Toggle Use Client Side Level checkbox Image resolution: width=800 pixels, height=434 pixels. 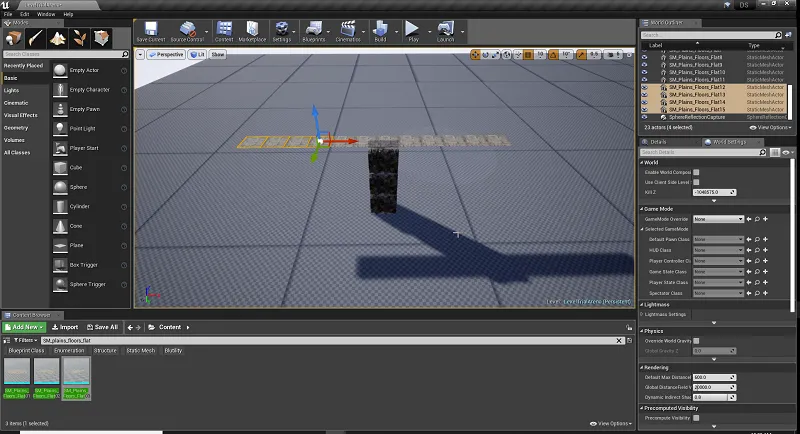[696, 182]
